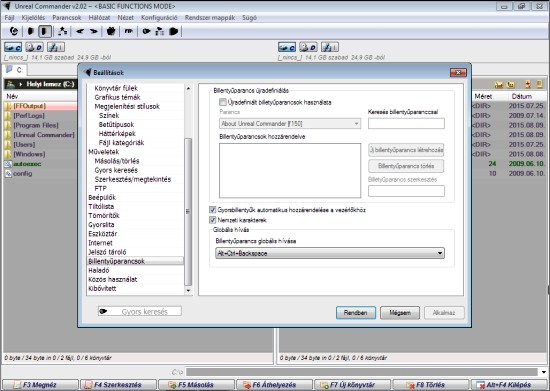Click the back arrow toolbar icon
Image resolution: width=550 pixels, height=391 pixels.
pos(80,31)
